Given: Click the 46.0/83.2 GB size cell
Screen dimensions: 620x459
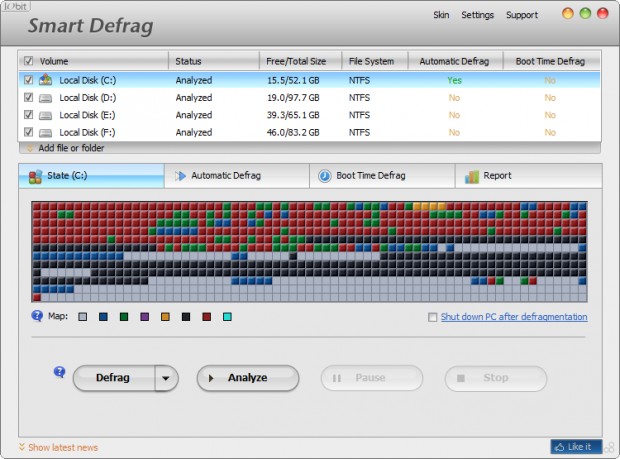Looking at the screenshot, I should pos(293,132).
